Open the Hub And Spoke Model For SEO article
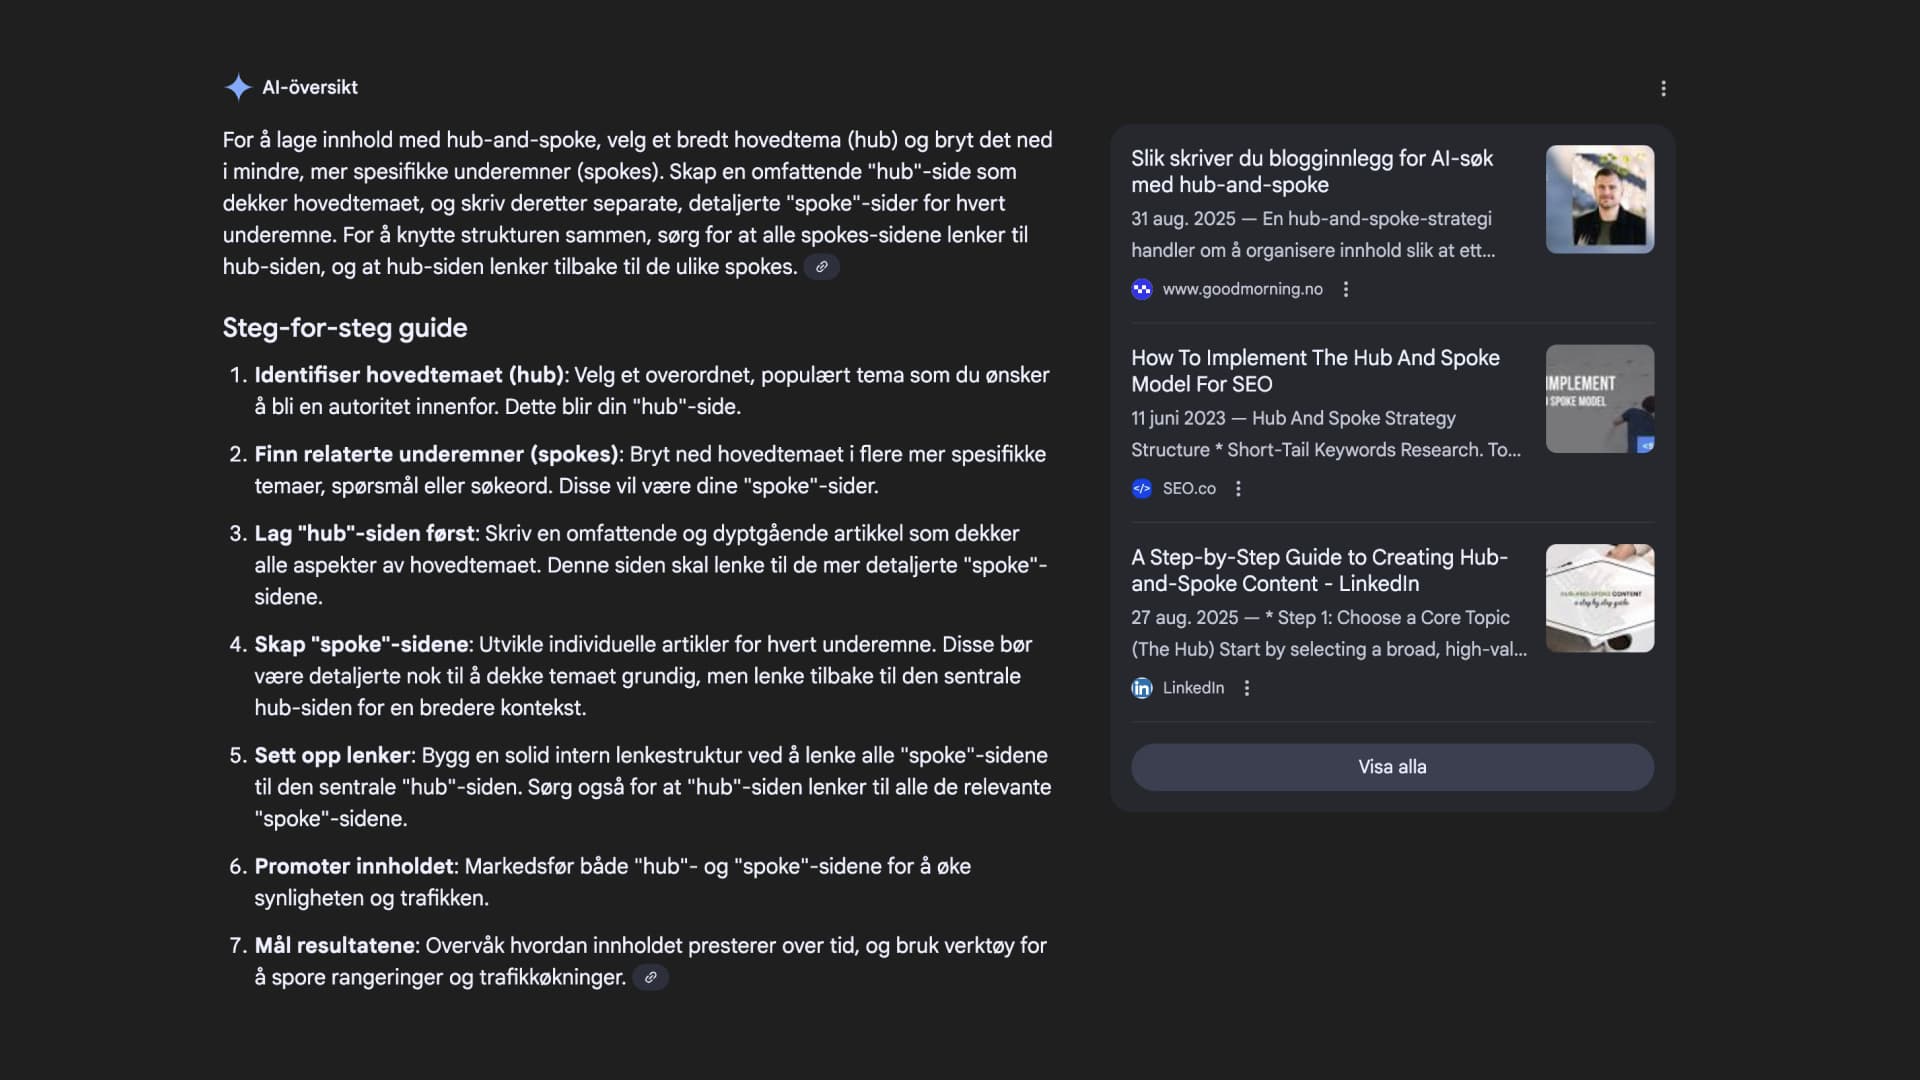The image size is (1920, 1080). (x=1315, y=371)
